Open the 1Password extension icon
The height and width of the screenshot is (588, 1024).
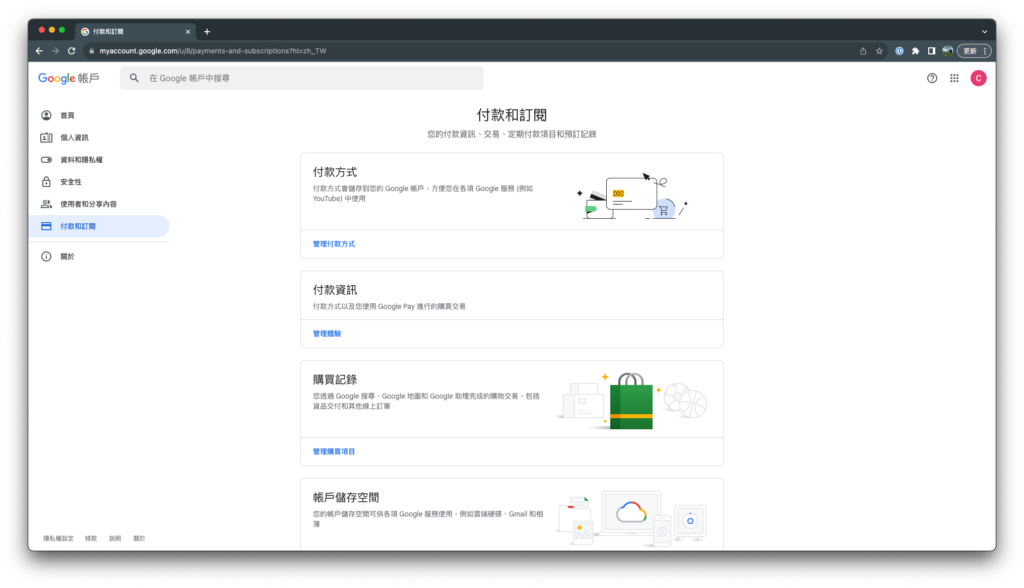(x=899, y=51)
